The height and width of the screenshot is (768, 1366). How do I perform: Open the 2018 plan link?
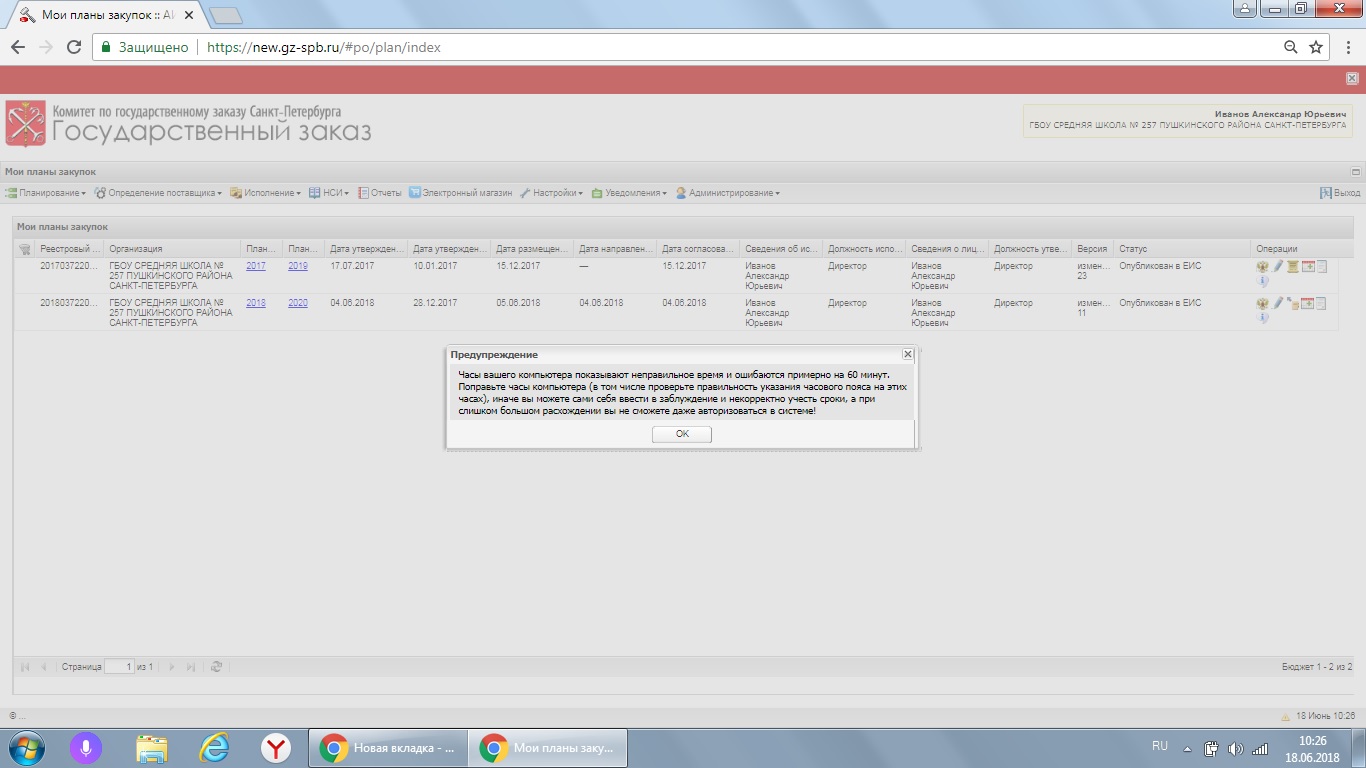coord(256,303)
